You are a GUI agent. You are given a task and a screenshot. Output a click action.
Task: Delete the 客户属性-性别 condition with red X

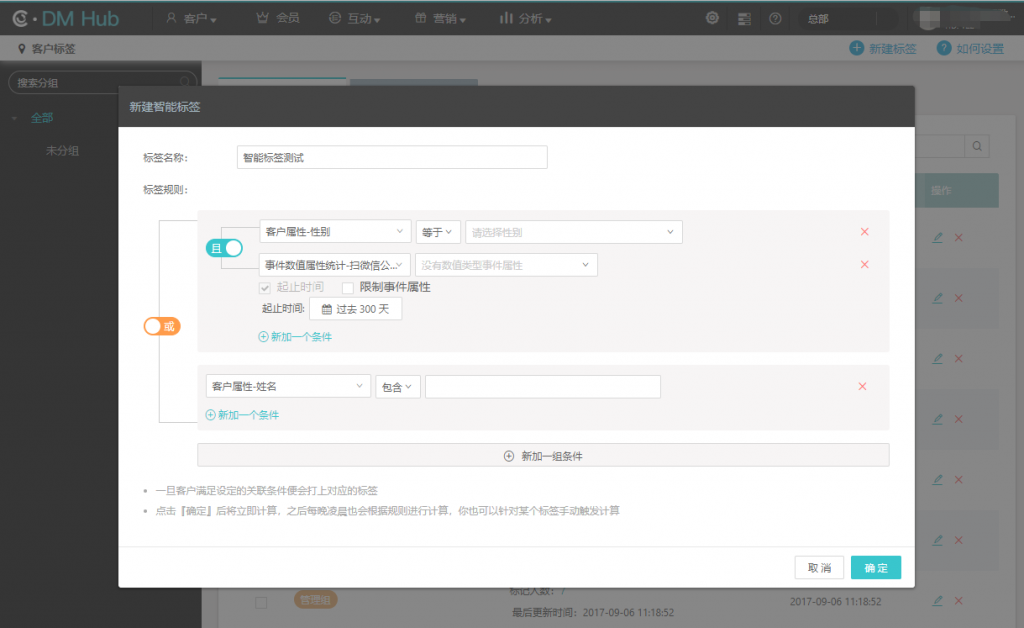coord(864,232)
